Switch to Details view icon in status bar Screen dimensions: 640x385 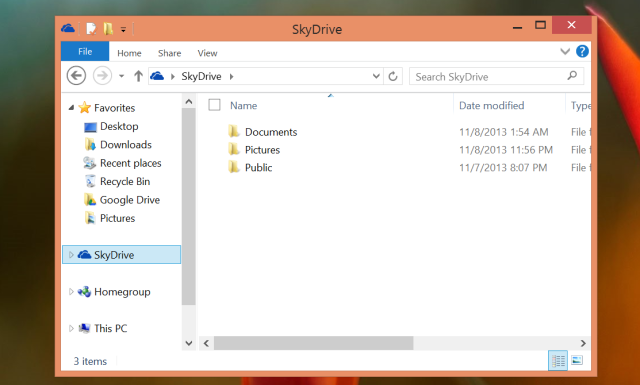click(x=558, y=361)
